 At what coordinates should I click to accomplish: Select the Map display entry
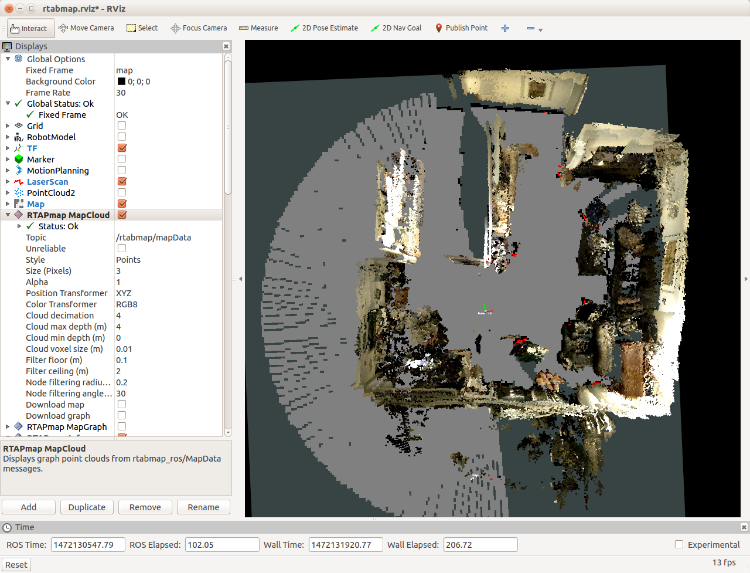pos(35,204)
